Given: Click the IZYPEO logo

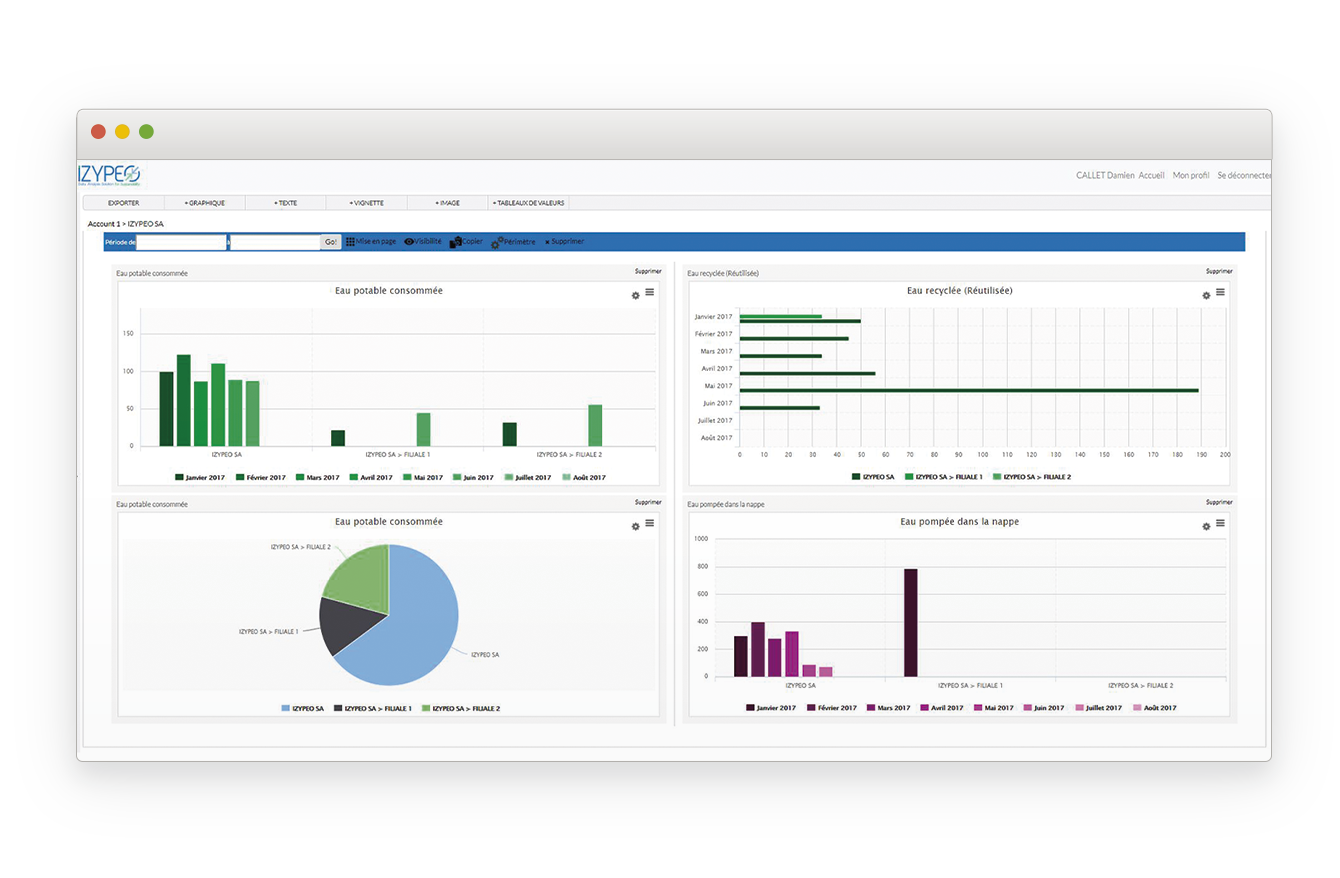Looking at the screenshot, I should [x=110, y=176].
